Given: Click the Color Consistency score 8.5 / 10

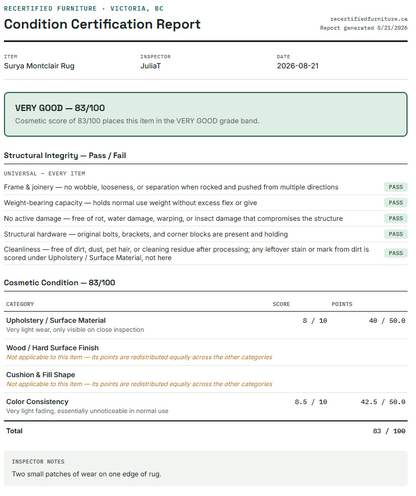Looking at the screenshot, I should (x=311, y=402).
